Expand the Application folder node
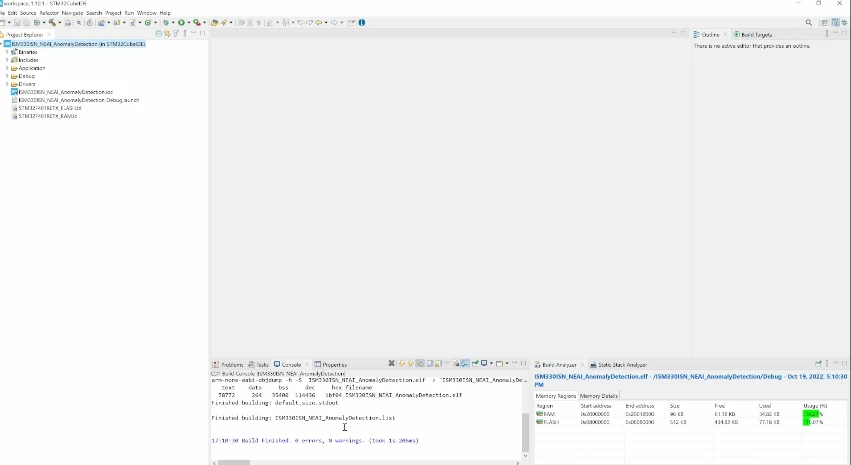 pos(7,68)
